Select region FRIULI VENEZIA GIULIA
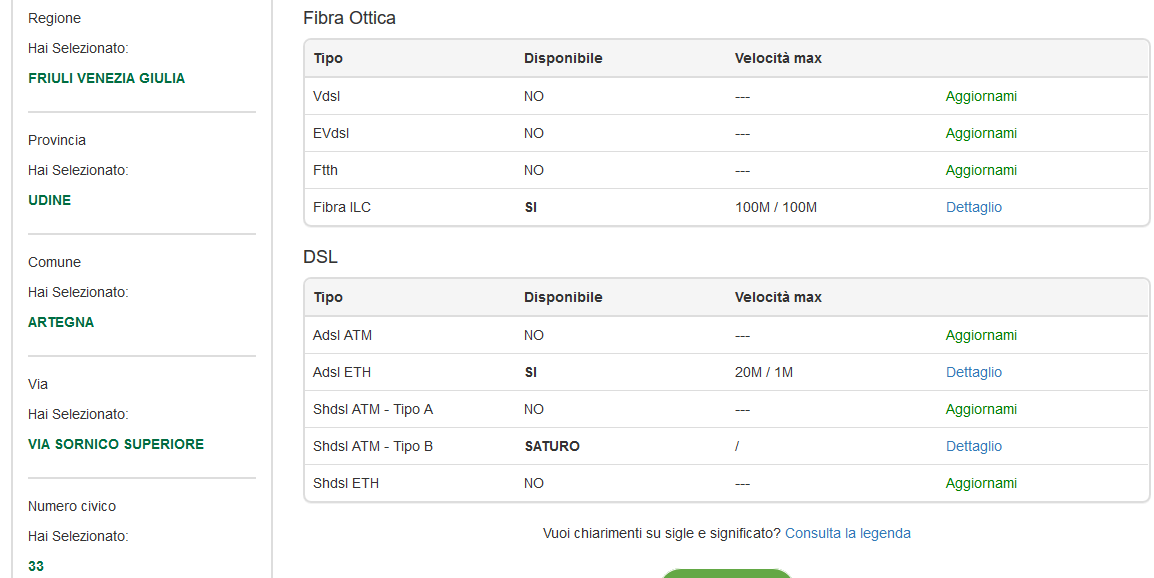The image size is (1154, 578). coord(107,78)
